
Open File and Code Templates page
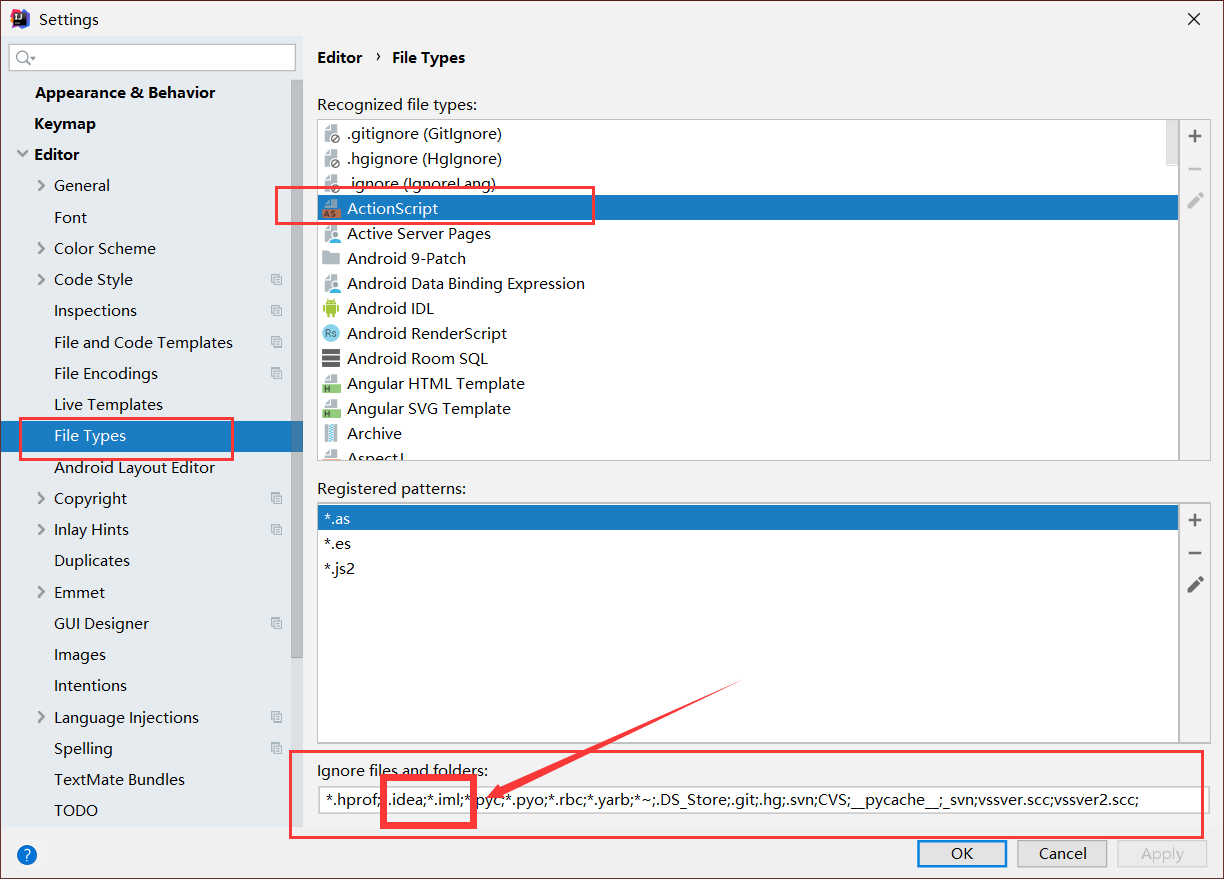point(143,343)
